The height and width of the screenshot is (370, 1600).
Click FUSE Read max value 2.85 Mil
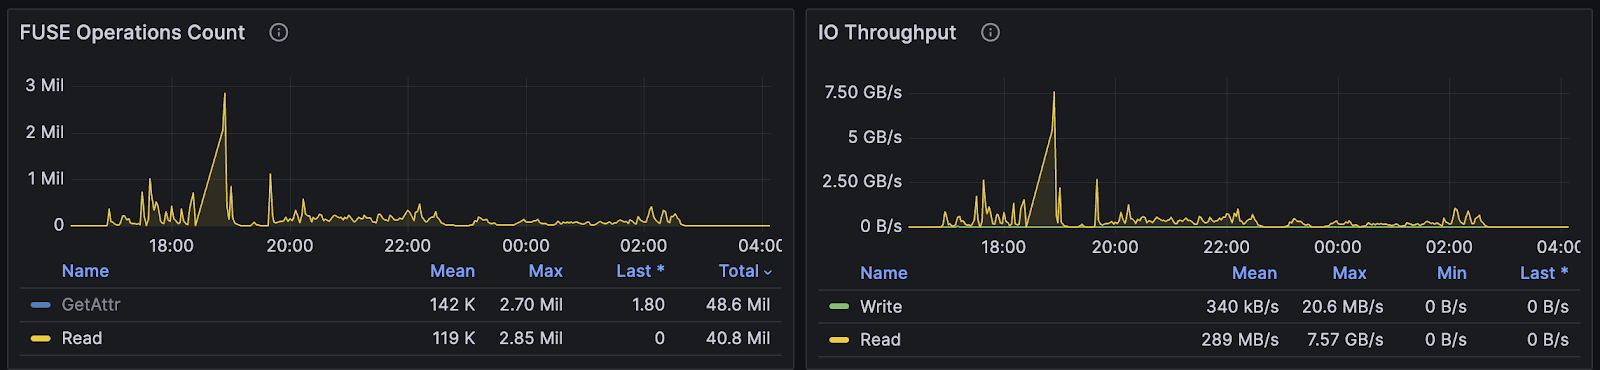tap(531, 338)
